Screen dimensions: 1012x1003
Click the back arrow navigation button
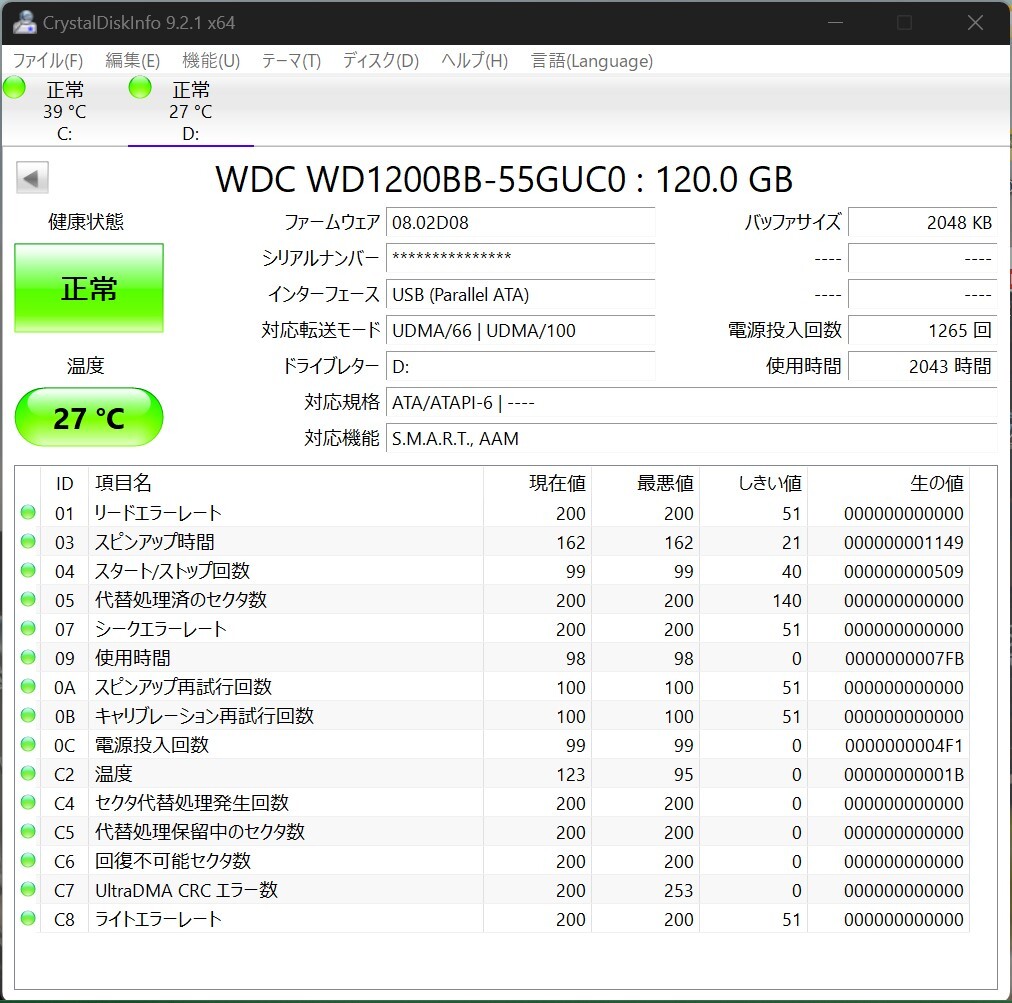[31, 177]
